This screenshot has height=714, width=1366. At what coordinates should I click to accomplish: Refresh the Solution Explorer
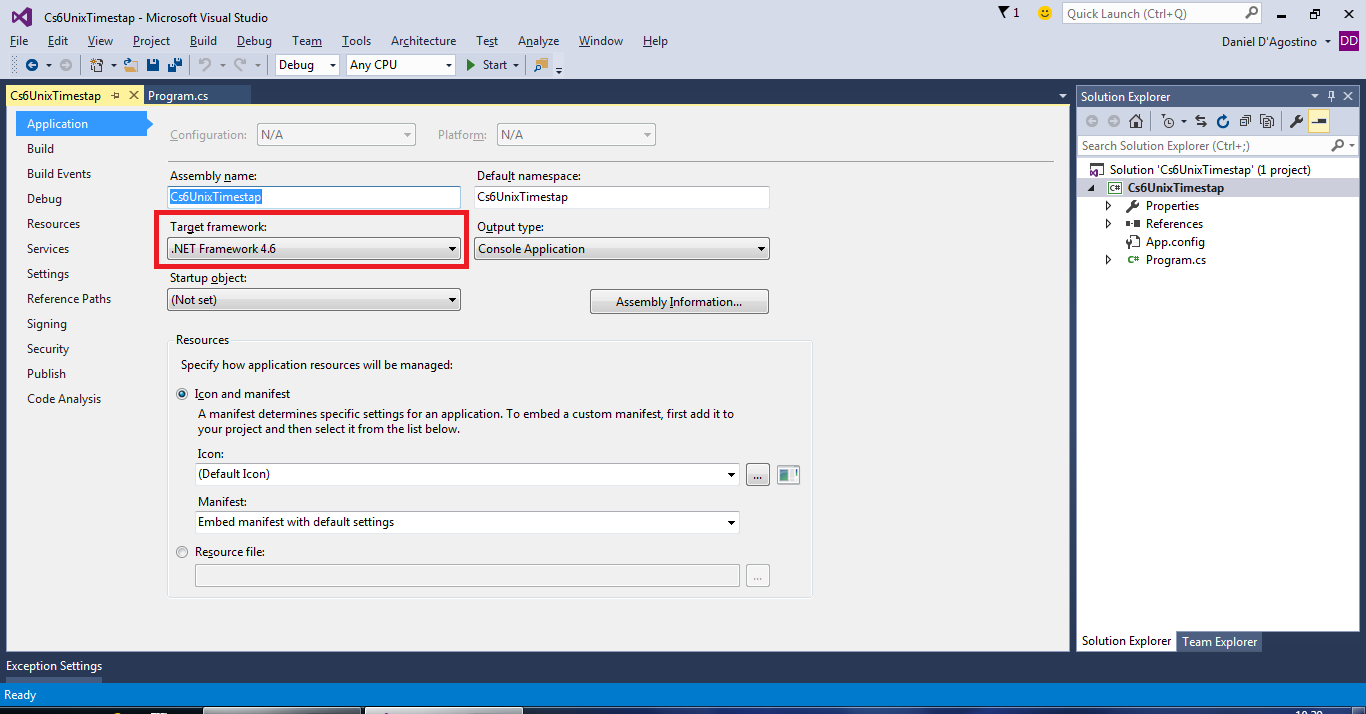point(1222,122)
